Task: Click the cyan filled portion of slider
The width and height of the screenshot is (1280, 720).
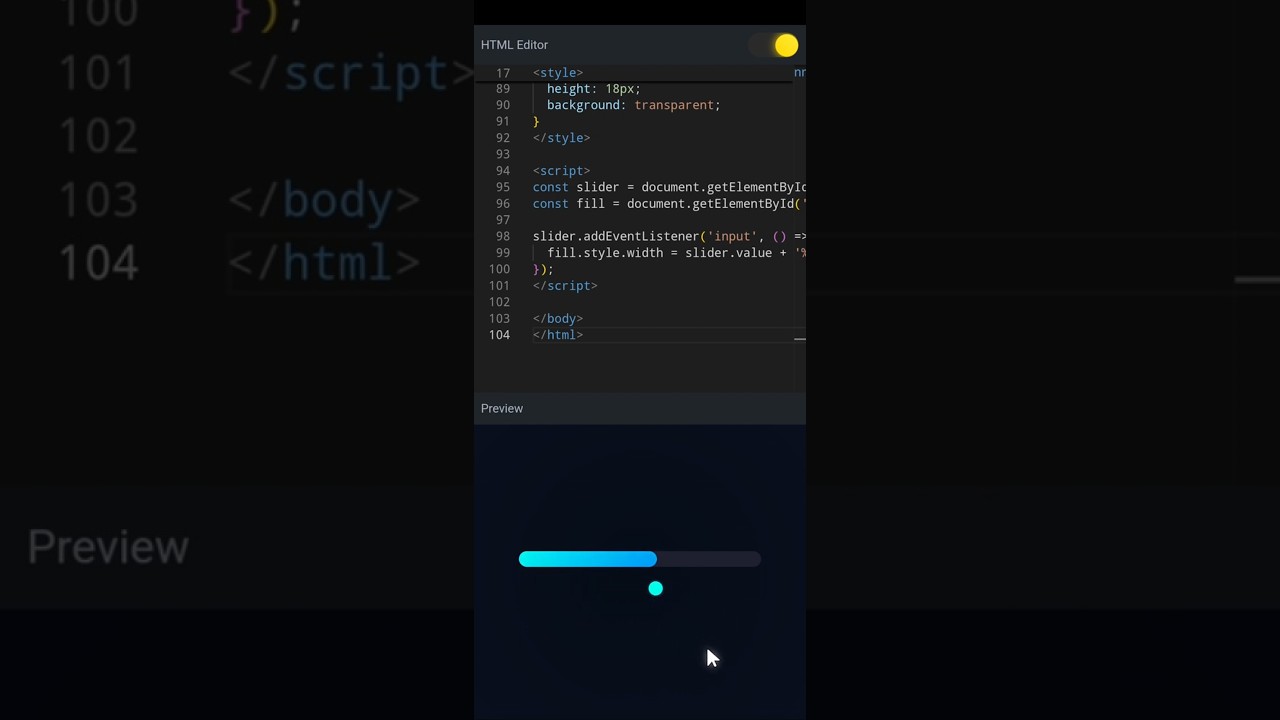Action: click(x=588, y=559)
